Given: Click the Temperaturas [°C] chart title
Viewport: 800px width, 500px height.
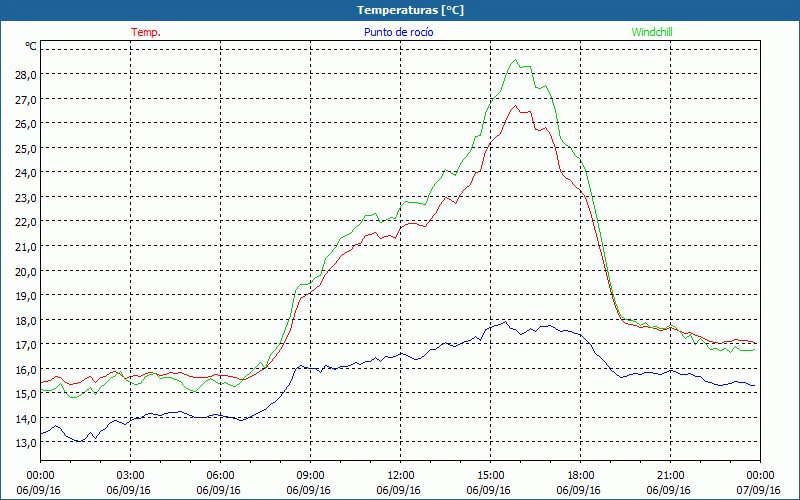Looking at the screenshot, I should coord(410,10).
